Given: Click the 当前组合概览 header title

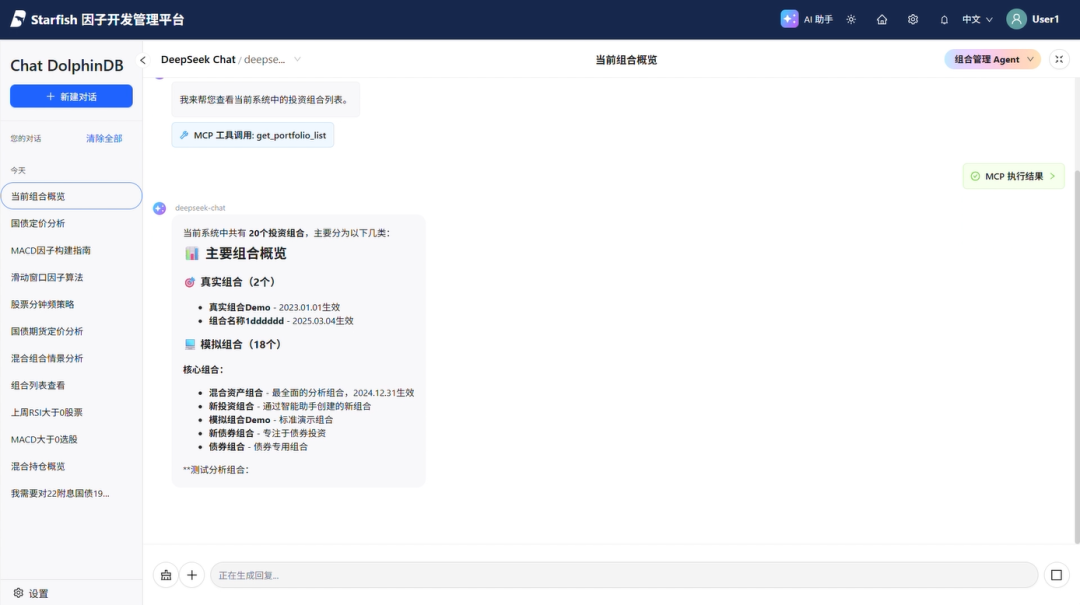Looking at the screenshot, I should pos(626,60).
